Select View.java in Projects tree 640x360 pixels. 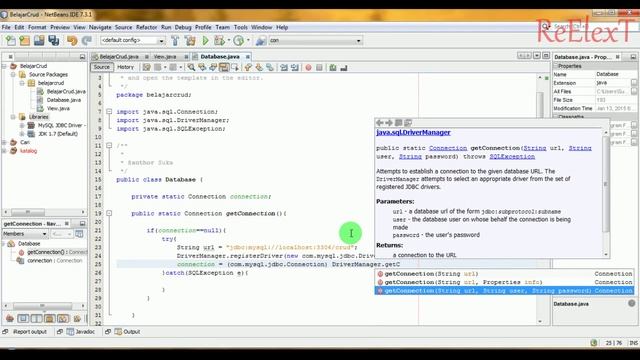(58, 109)
